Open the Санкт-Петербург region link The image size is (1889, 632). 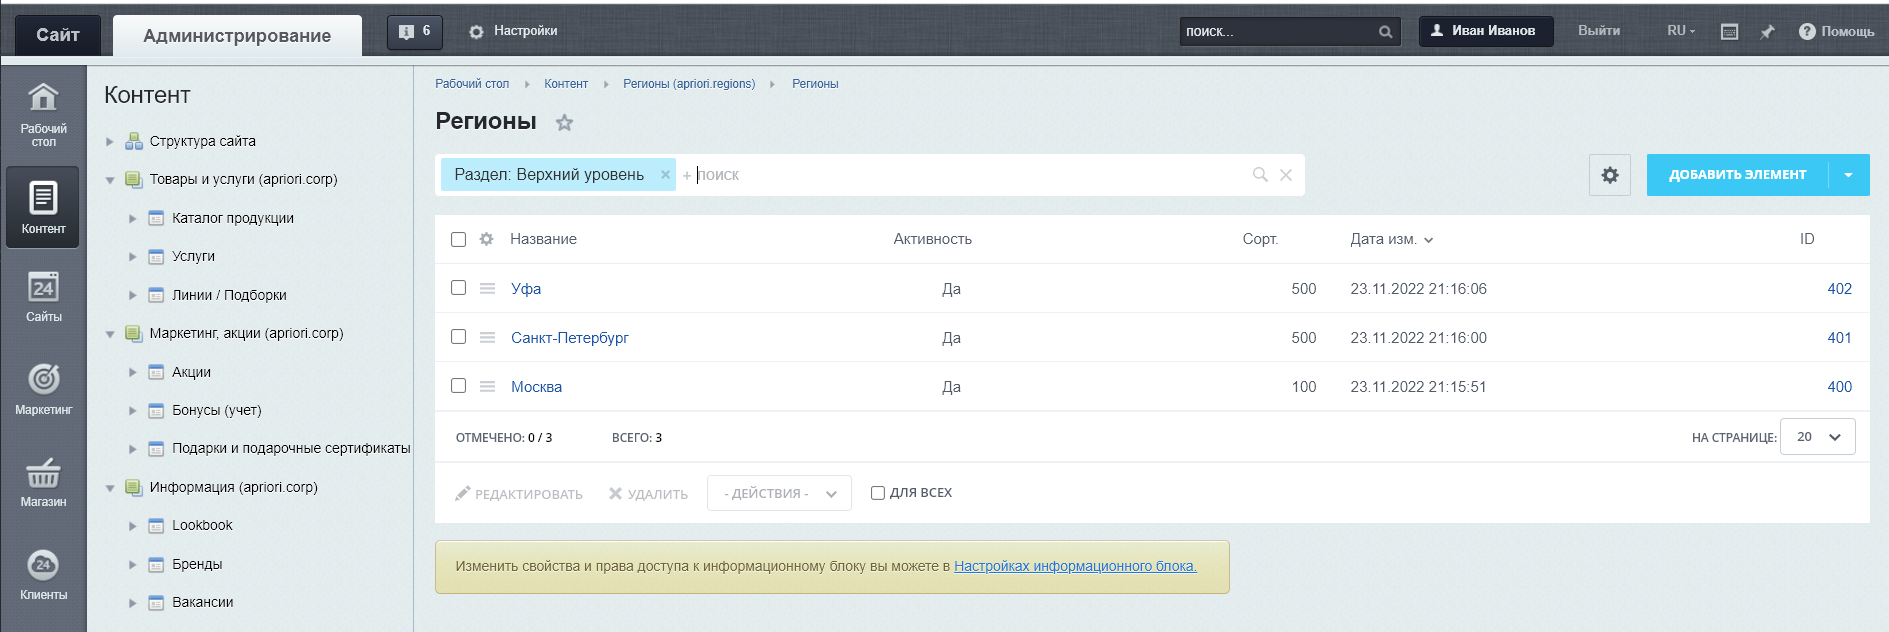569,338
